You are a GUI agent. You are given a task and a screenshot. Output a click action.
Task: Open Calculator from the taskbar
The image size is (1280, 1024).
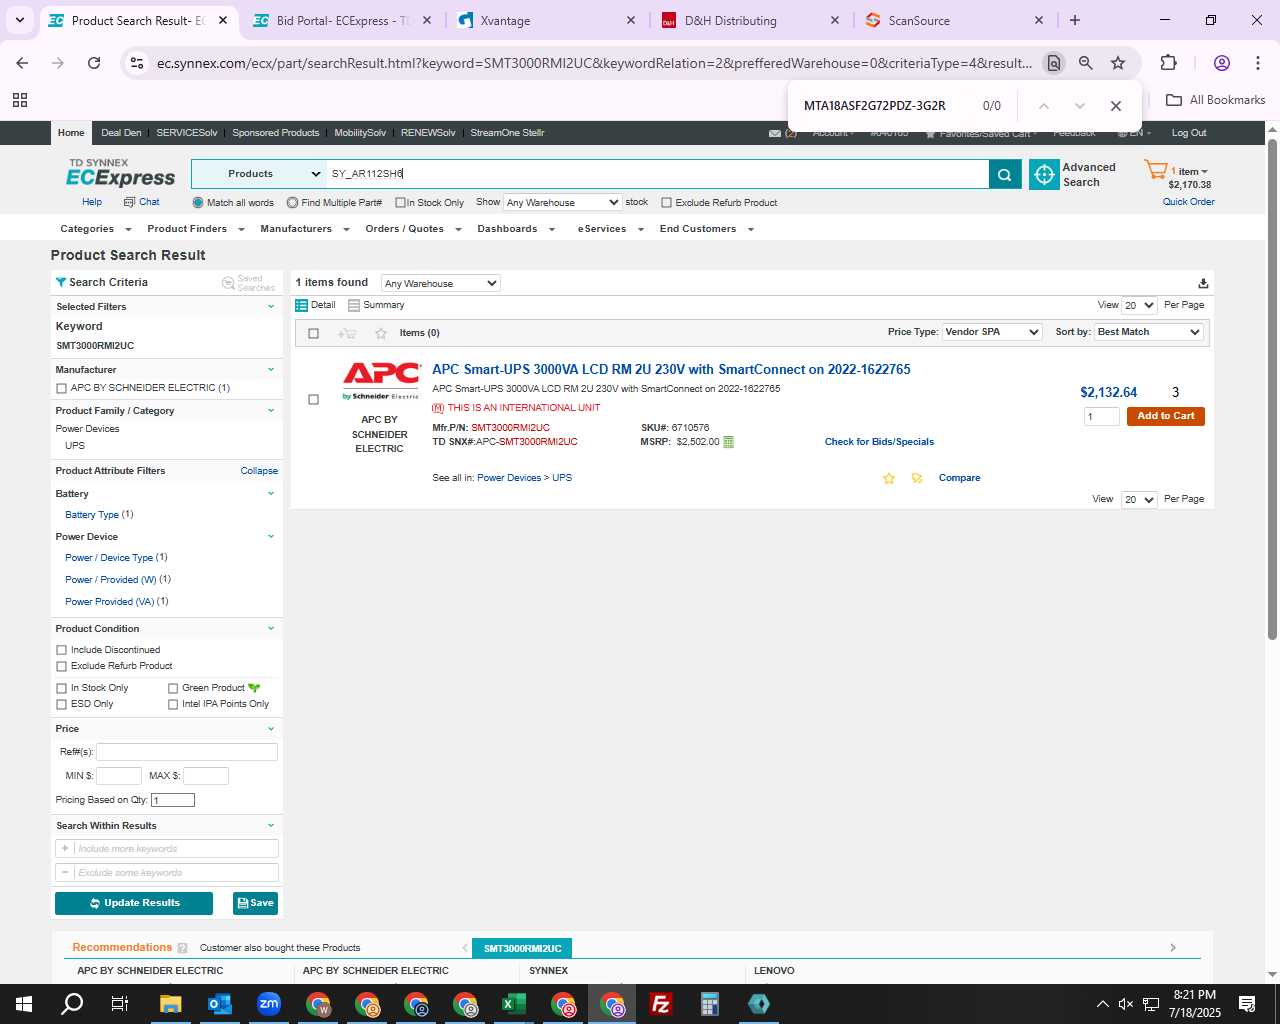point(709,1004)
